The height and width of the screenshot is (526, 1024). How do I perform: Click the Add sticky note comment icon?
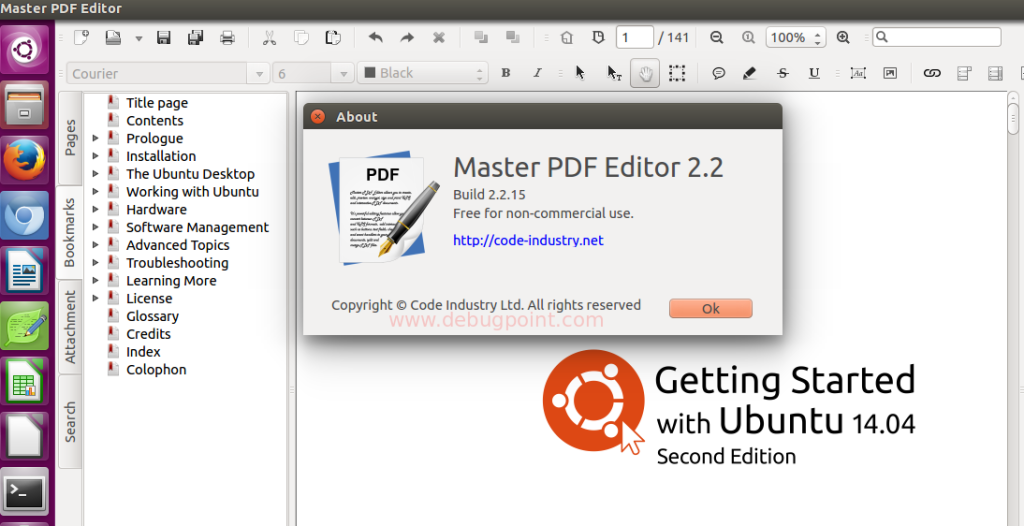click(x=718, y=73)
